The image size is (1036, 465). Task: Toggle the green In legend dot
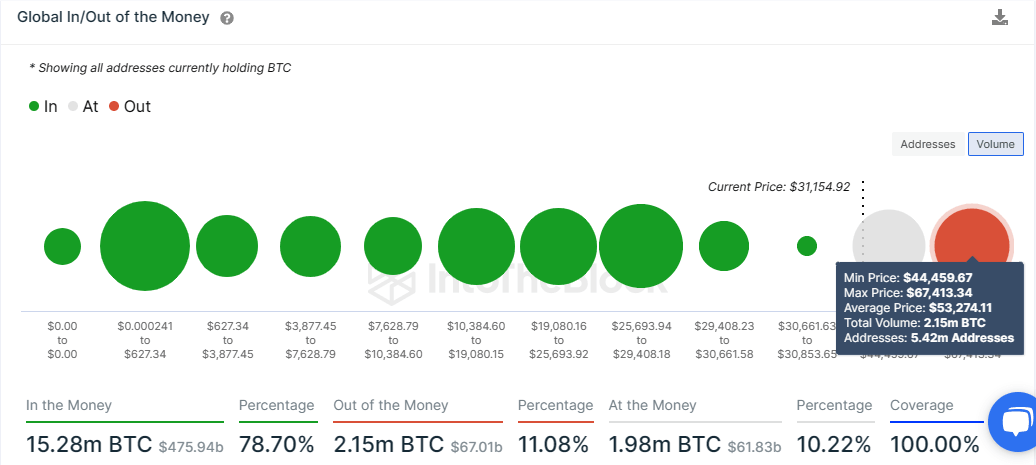(34, 106)
